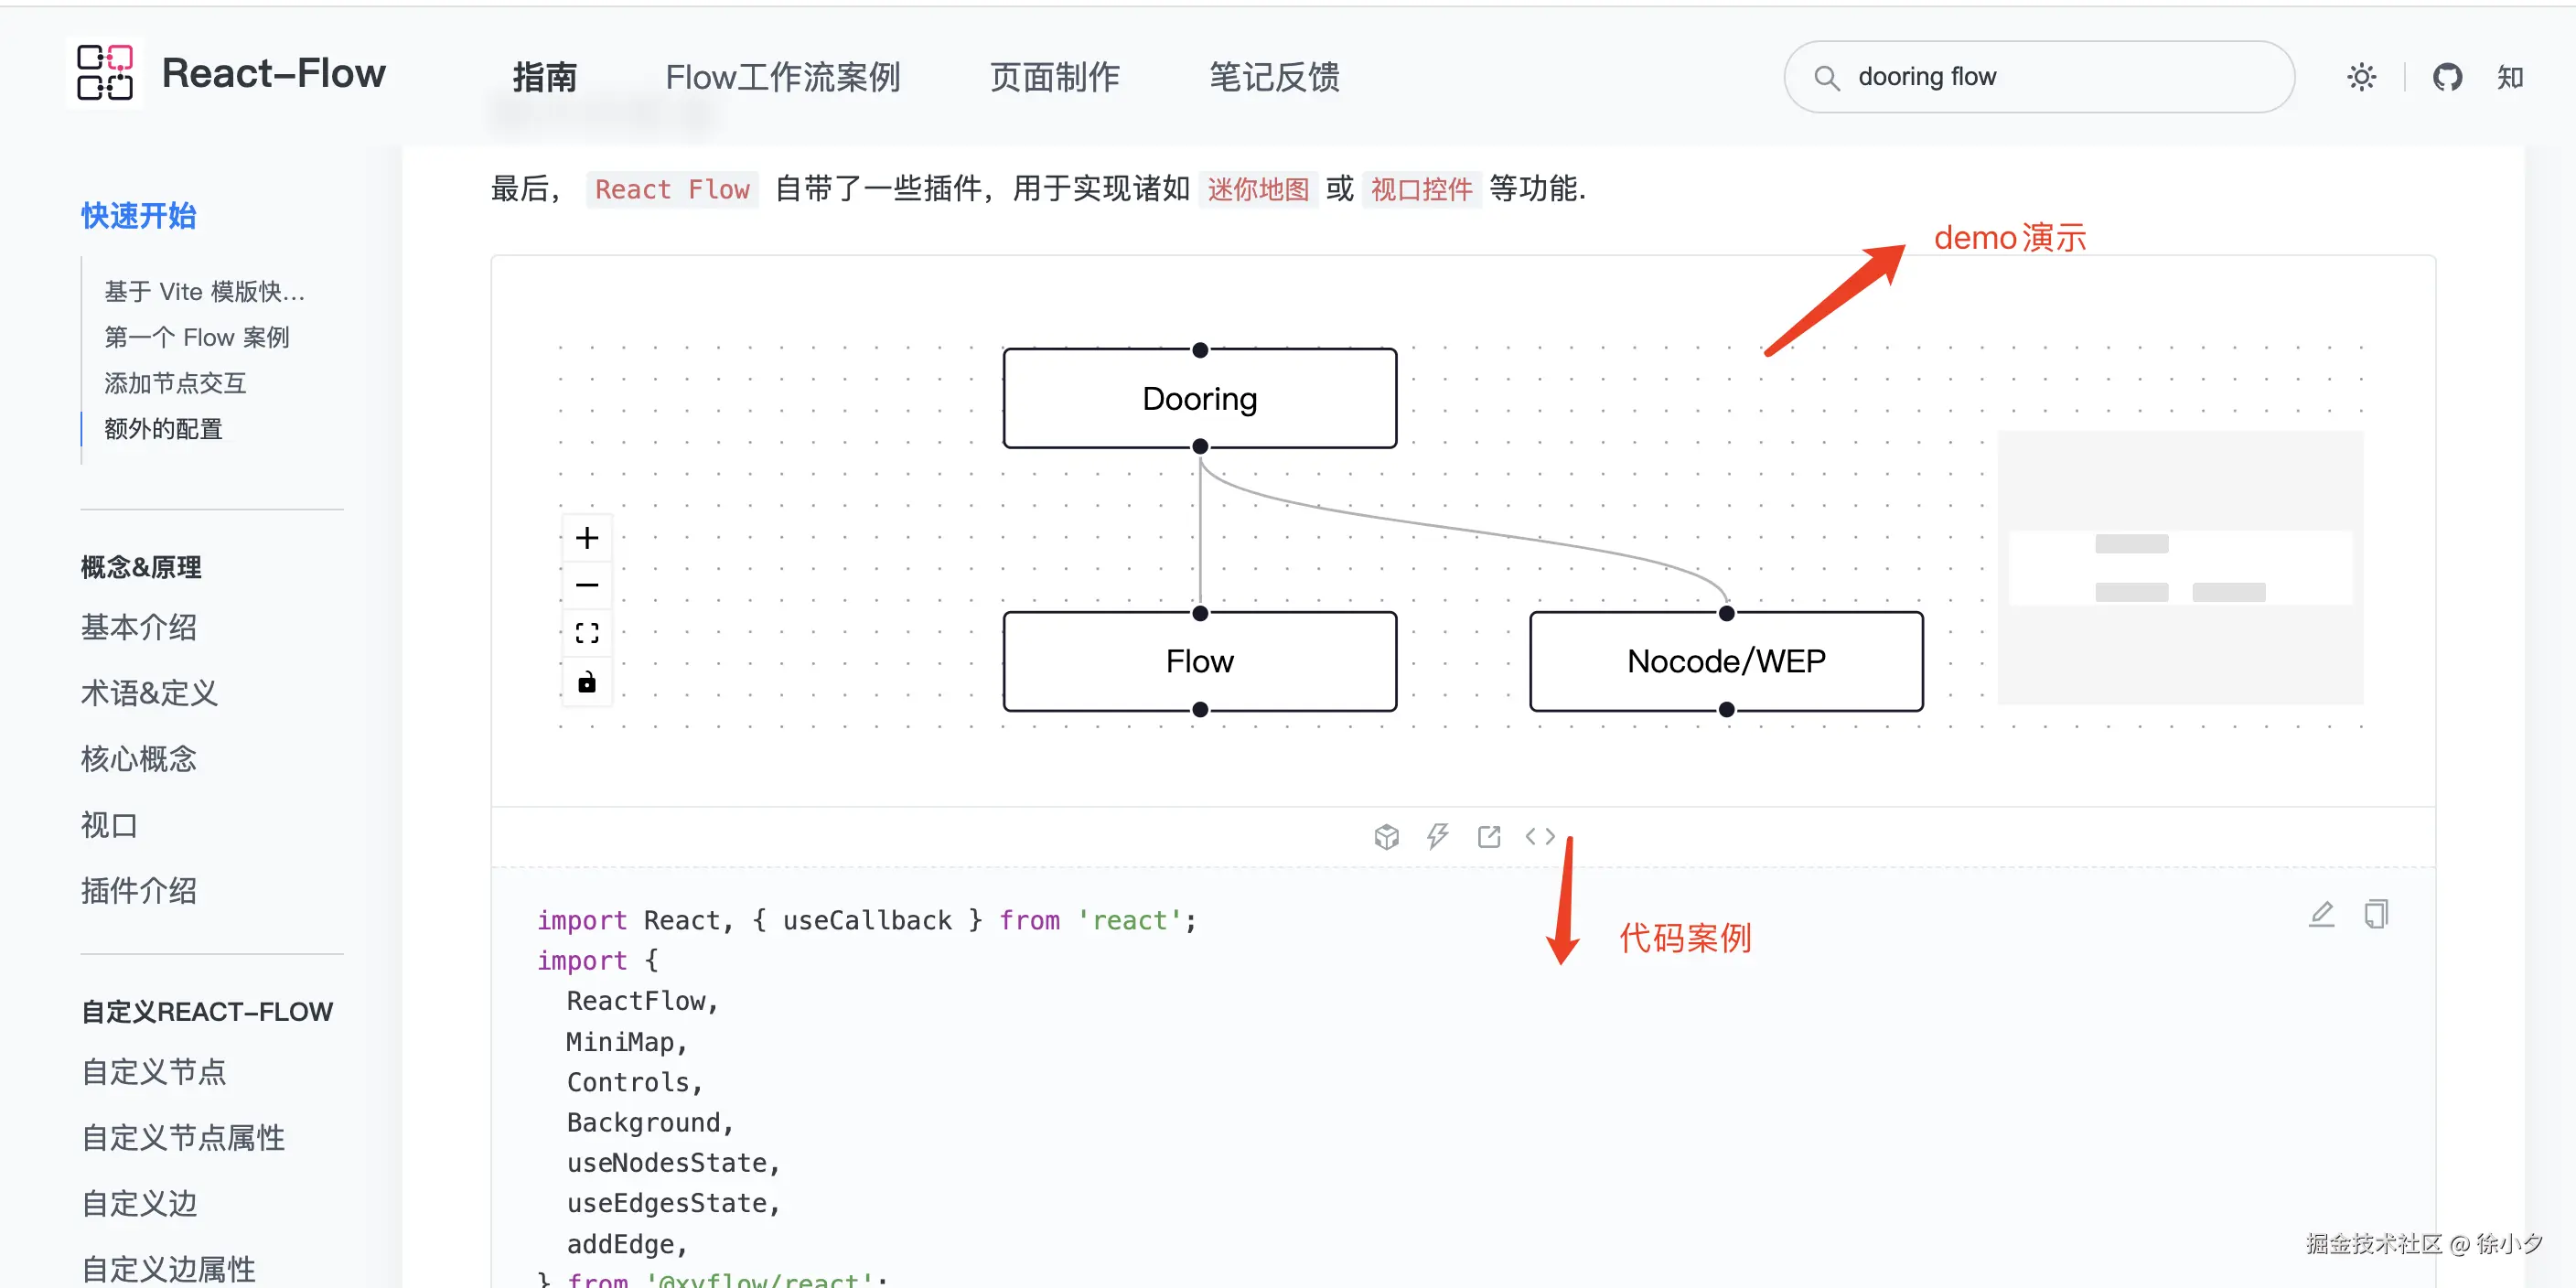Open the Flow工作流案例 nav tab
Viewport: 2576px width, 1288px height.
point(782,77)
